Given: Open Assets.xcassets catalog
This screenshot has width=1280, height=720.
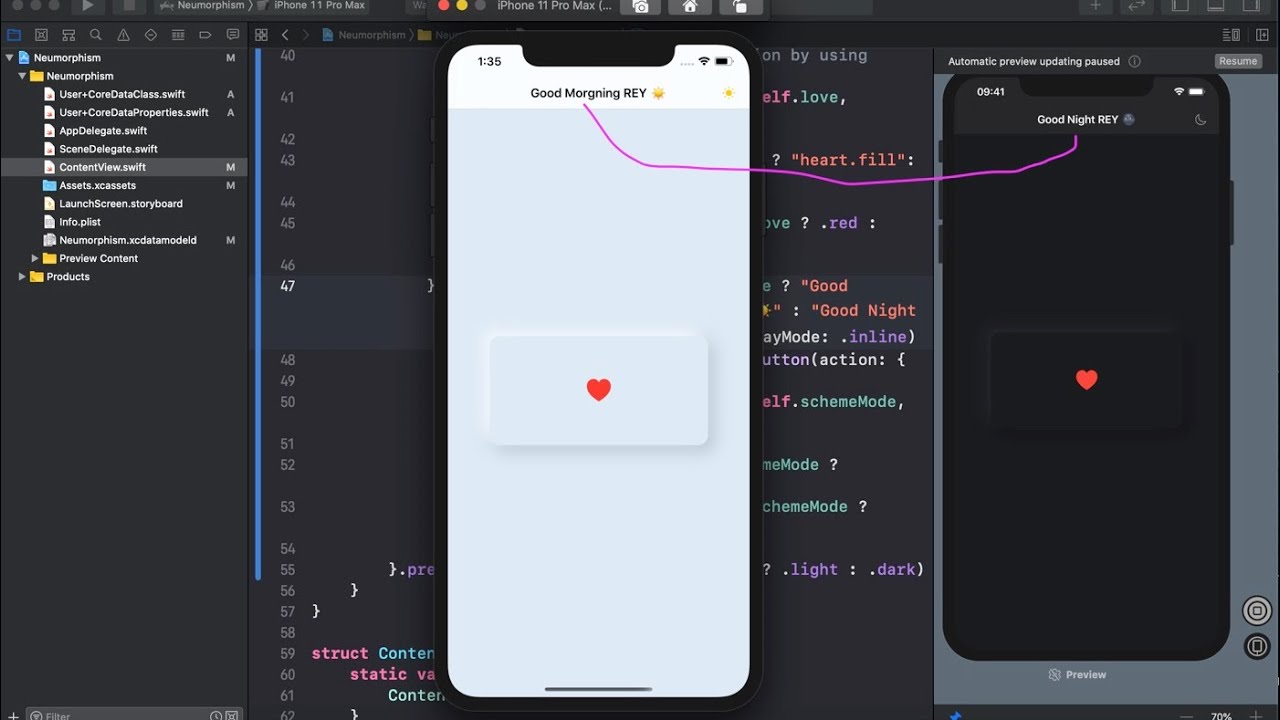Looking at the screenshot, I should pyautogui.click(x=97, y=185).
